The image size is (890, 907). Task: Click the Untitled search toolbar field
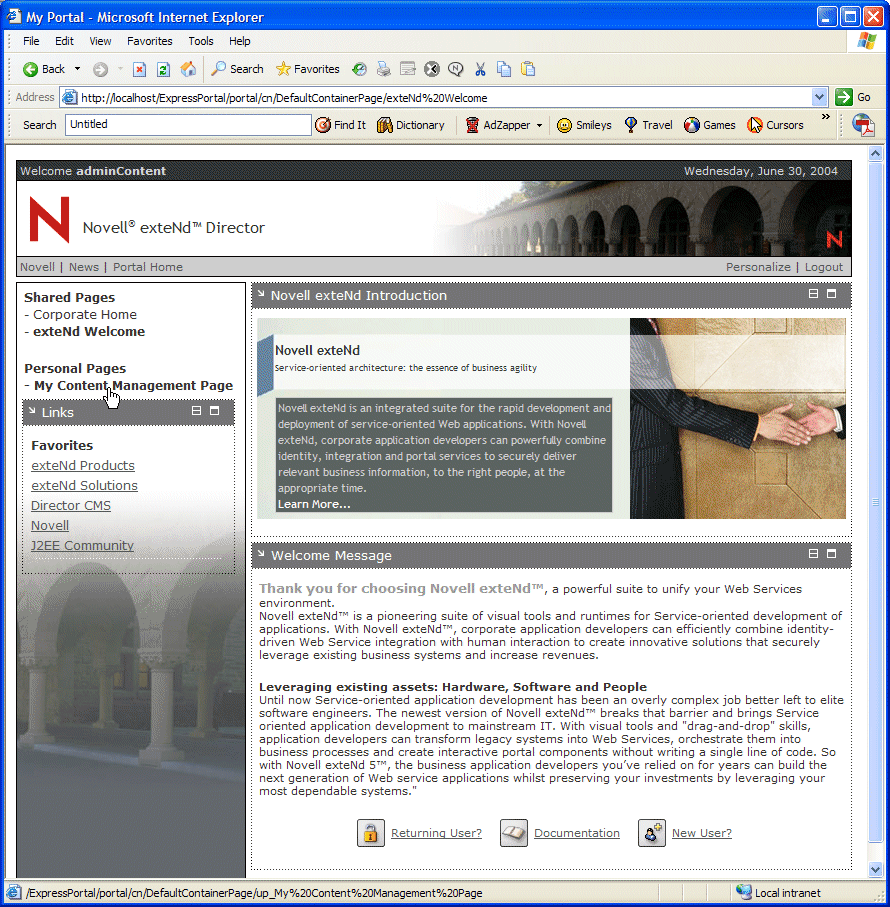tap(189, 124)
